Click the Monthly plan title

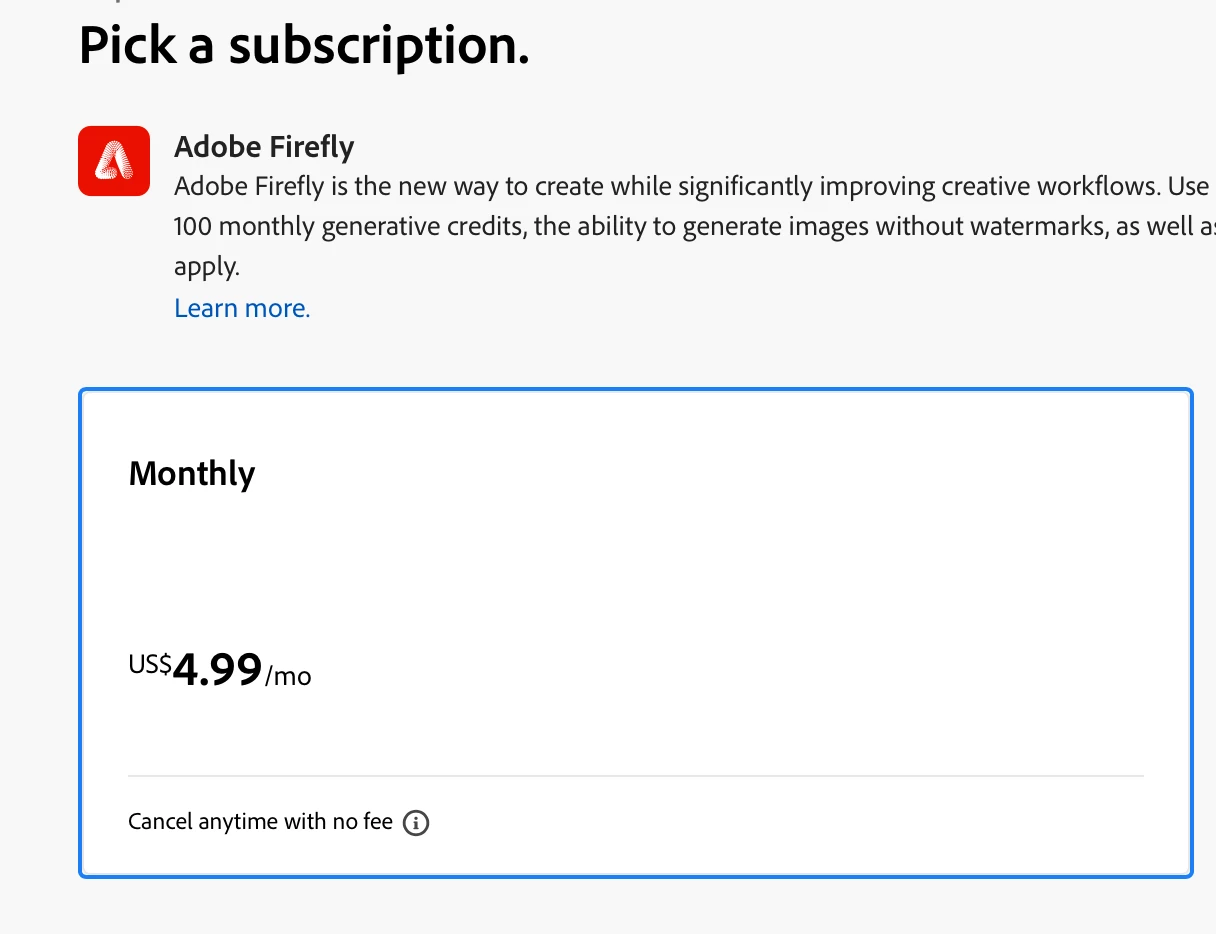192,473
